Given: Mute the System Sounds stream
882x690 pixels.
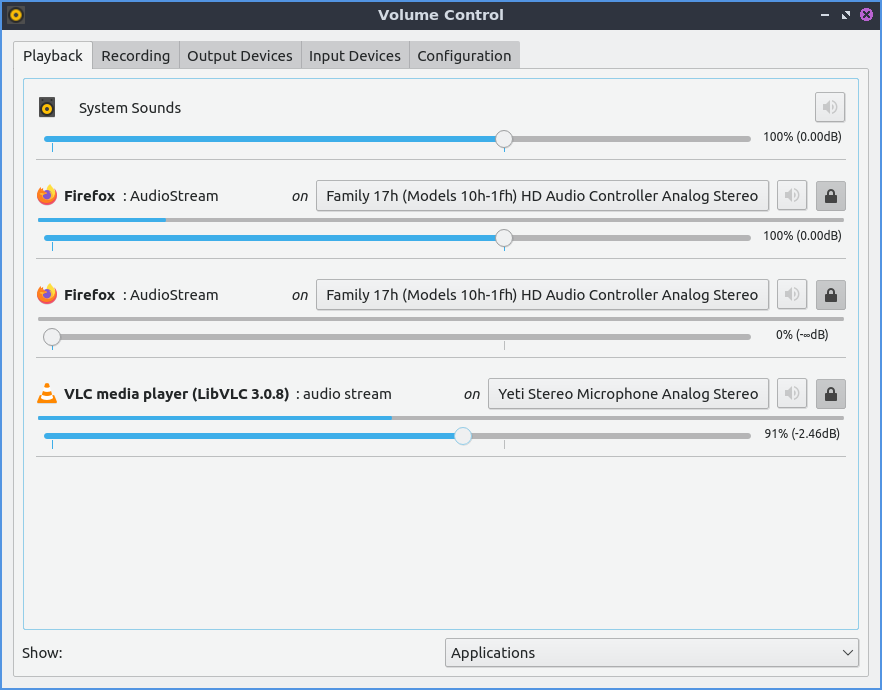Looking at the screenshot, I should pyautogui.click(x=829, y=107).
